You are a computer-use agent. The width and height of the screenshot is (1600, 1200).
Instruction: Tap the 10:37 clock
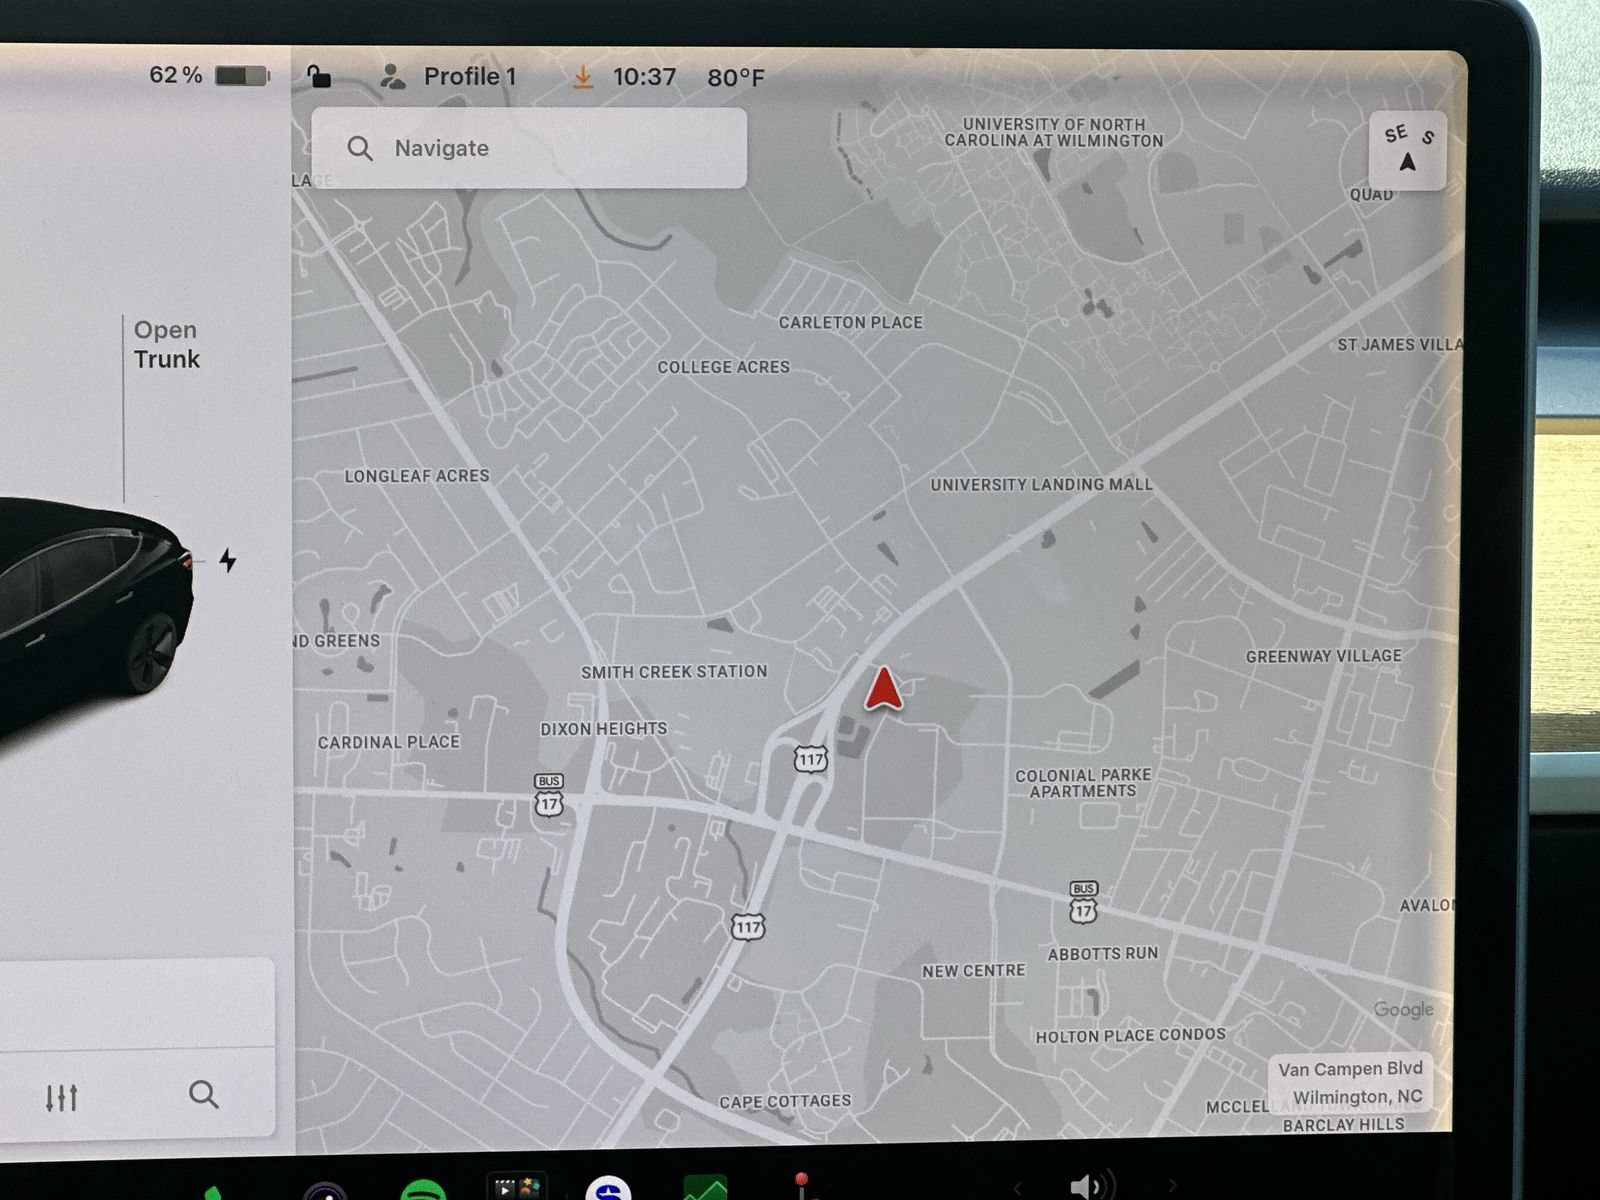click(x=644, y=77)
